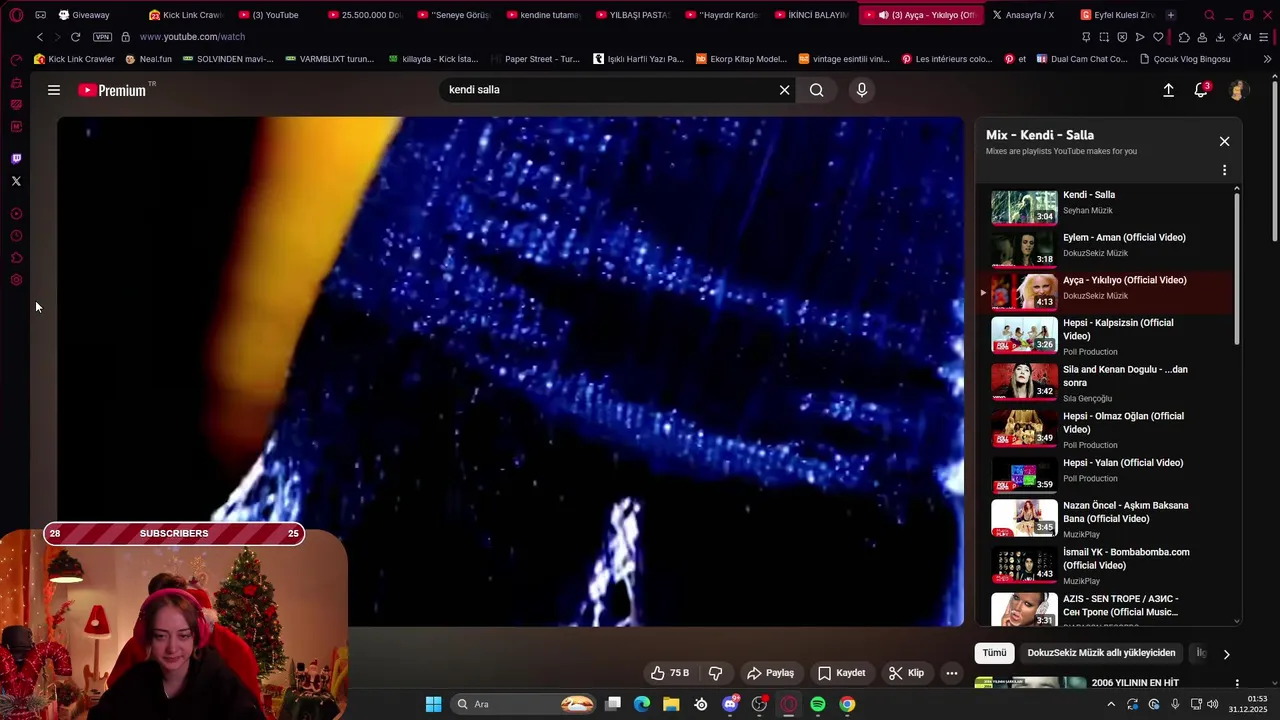Image resolution: width=1280 pixels, height=720 pixels.
Task: Open Nazan Öncel - Aşkım Baksana Bana
Action: pos(1105,519)
